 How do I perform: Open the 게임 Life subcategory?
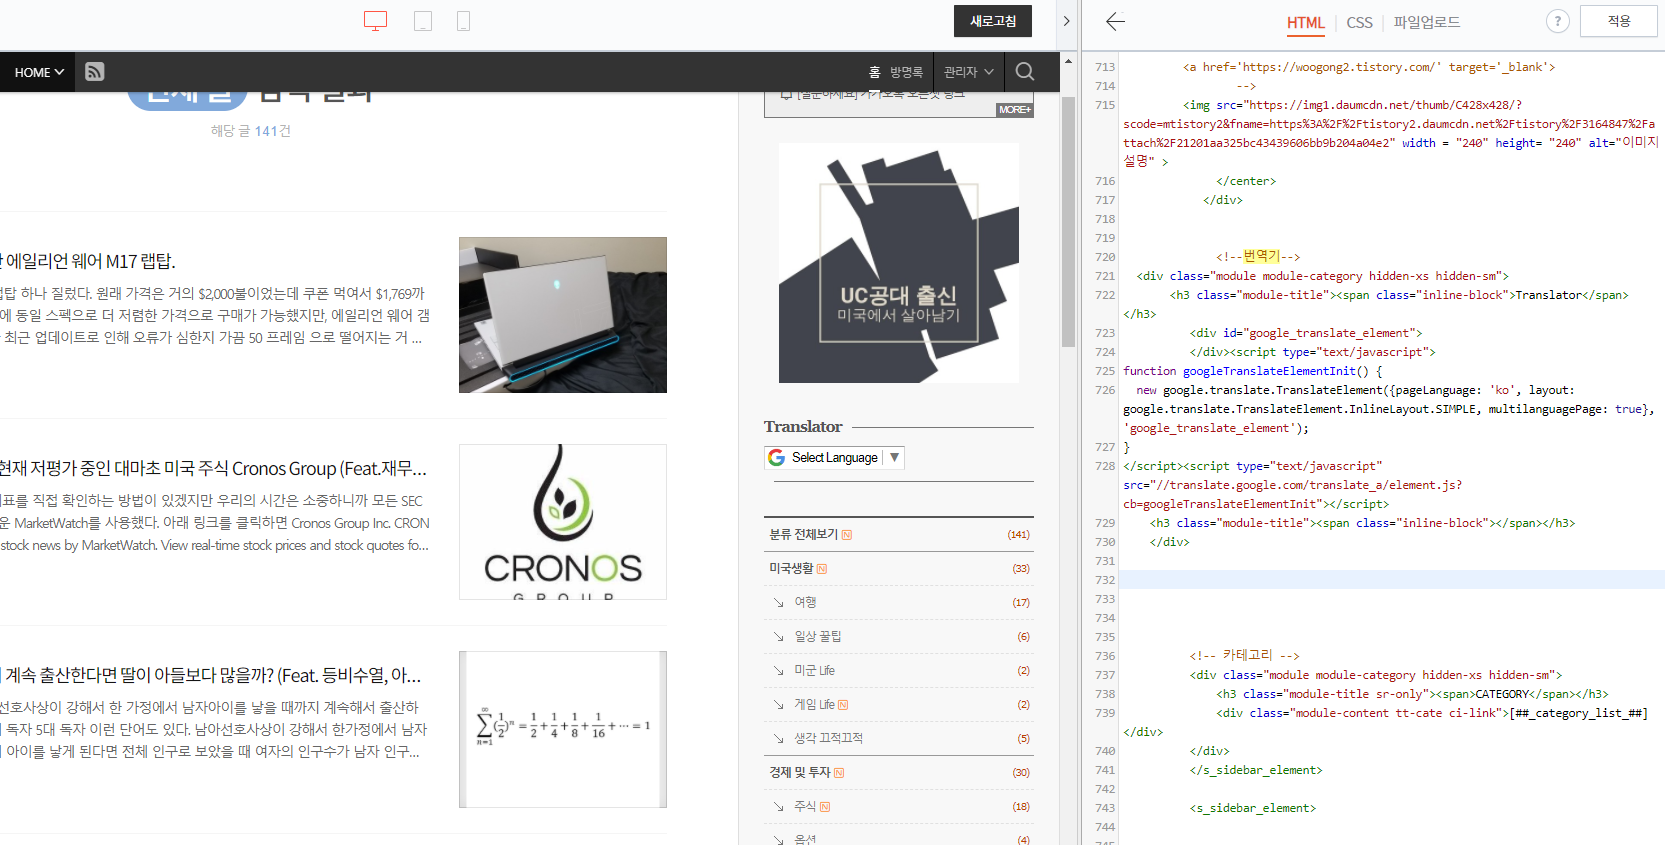point(814,704)
